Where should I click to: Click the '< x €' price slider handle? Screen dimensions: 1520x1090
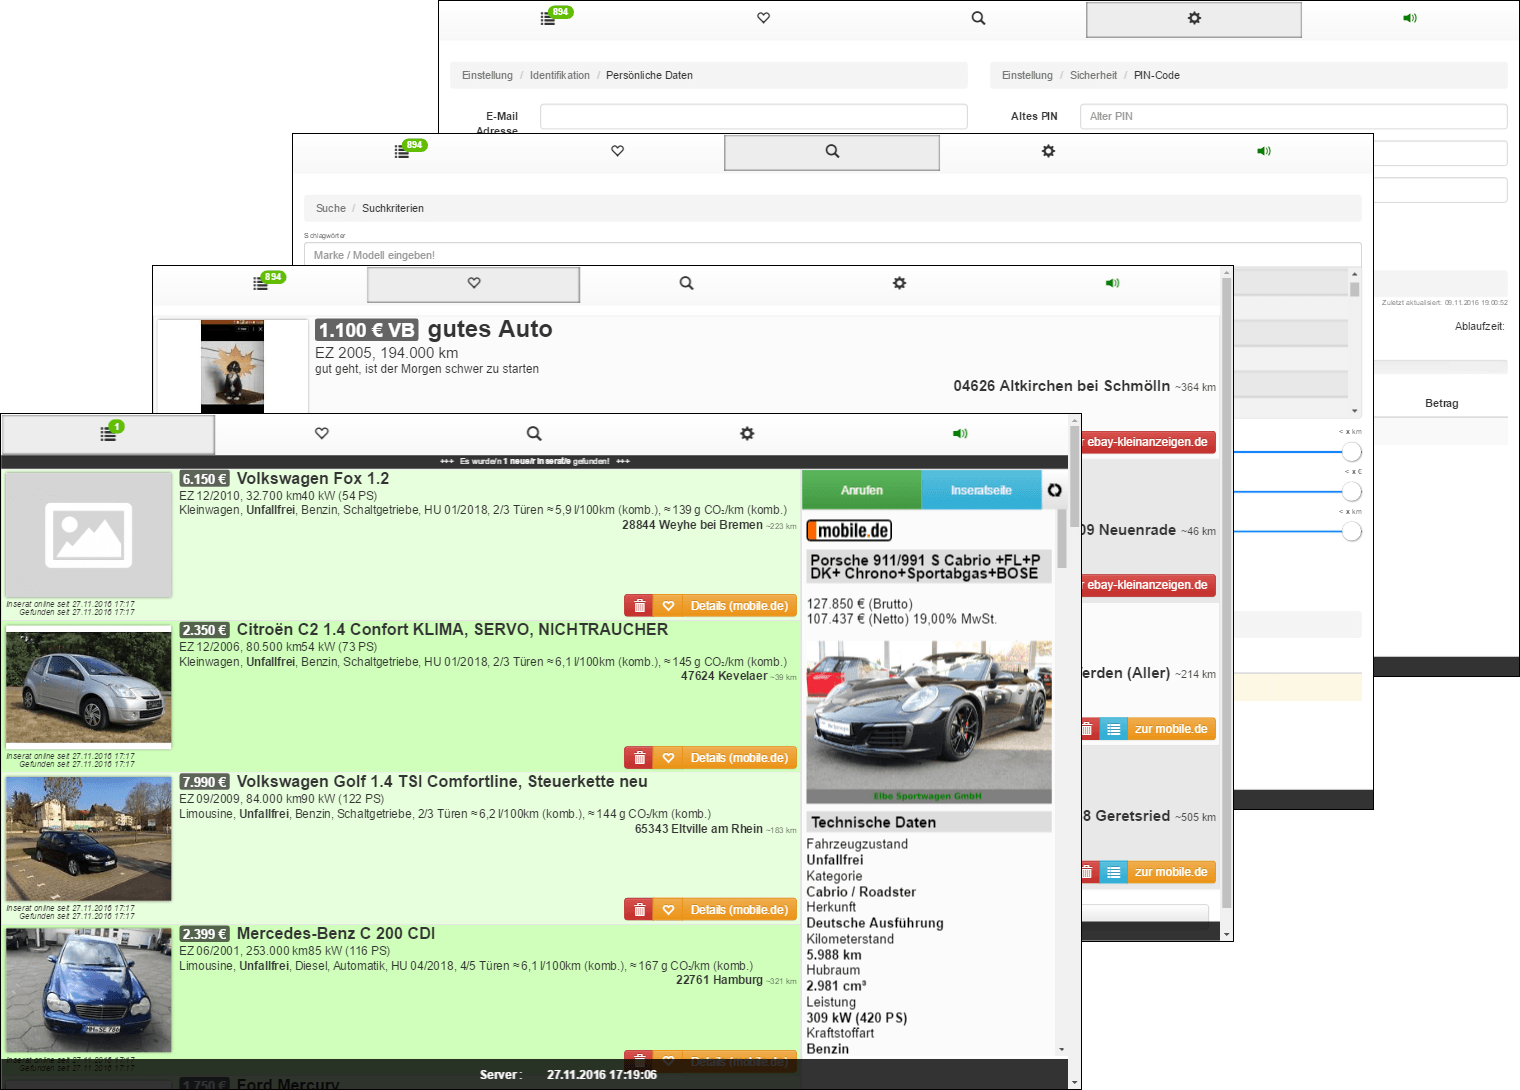(x=1352, y=491)
